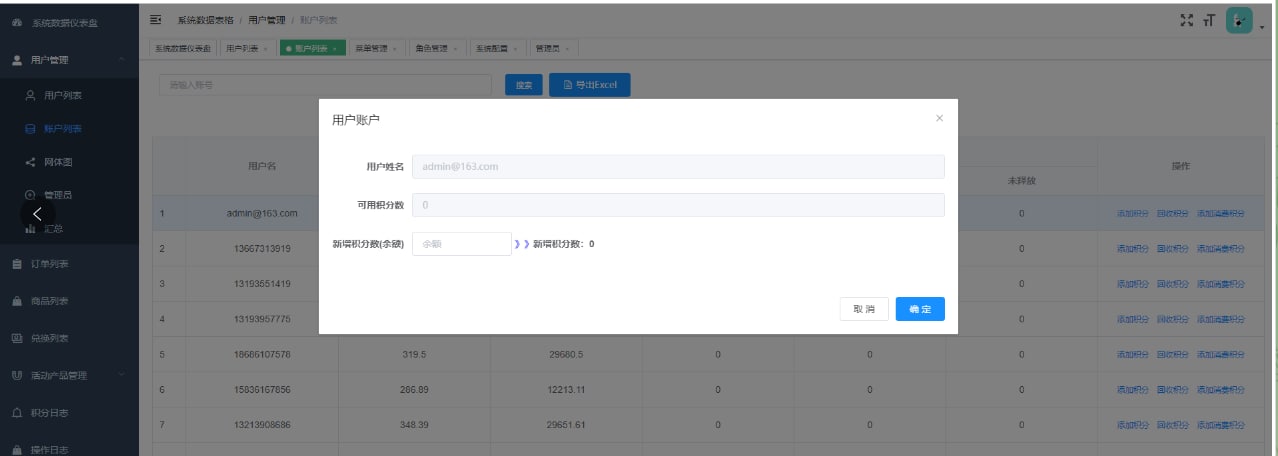Open the user avatar in top right
Image resolution: width=1278 pixels, height=456 pixels.
[1239, 20]
